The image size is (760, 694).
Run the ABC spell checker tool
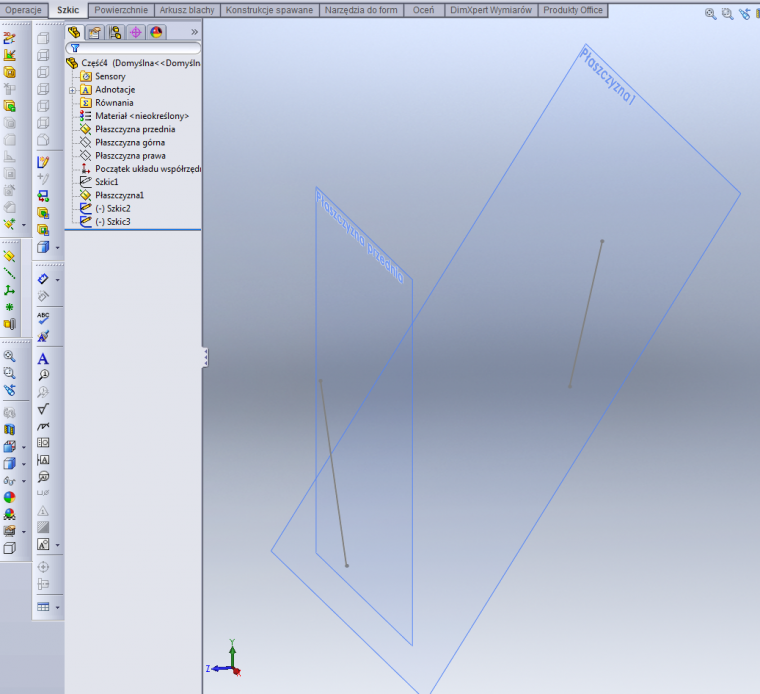pos(43,318)
